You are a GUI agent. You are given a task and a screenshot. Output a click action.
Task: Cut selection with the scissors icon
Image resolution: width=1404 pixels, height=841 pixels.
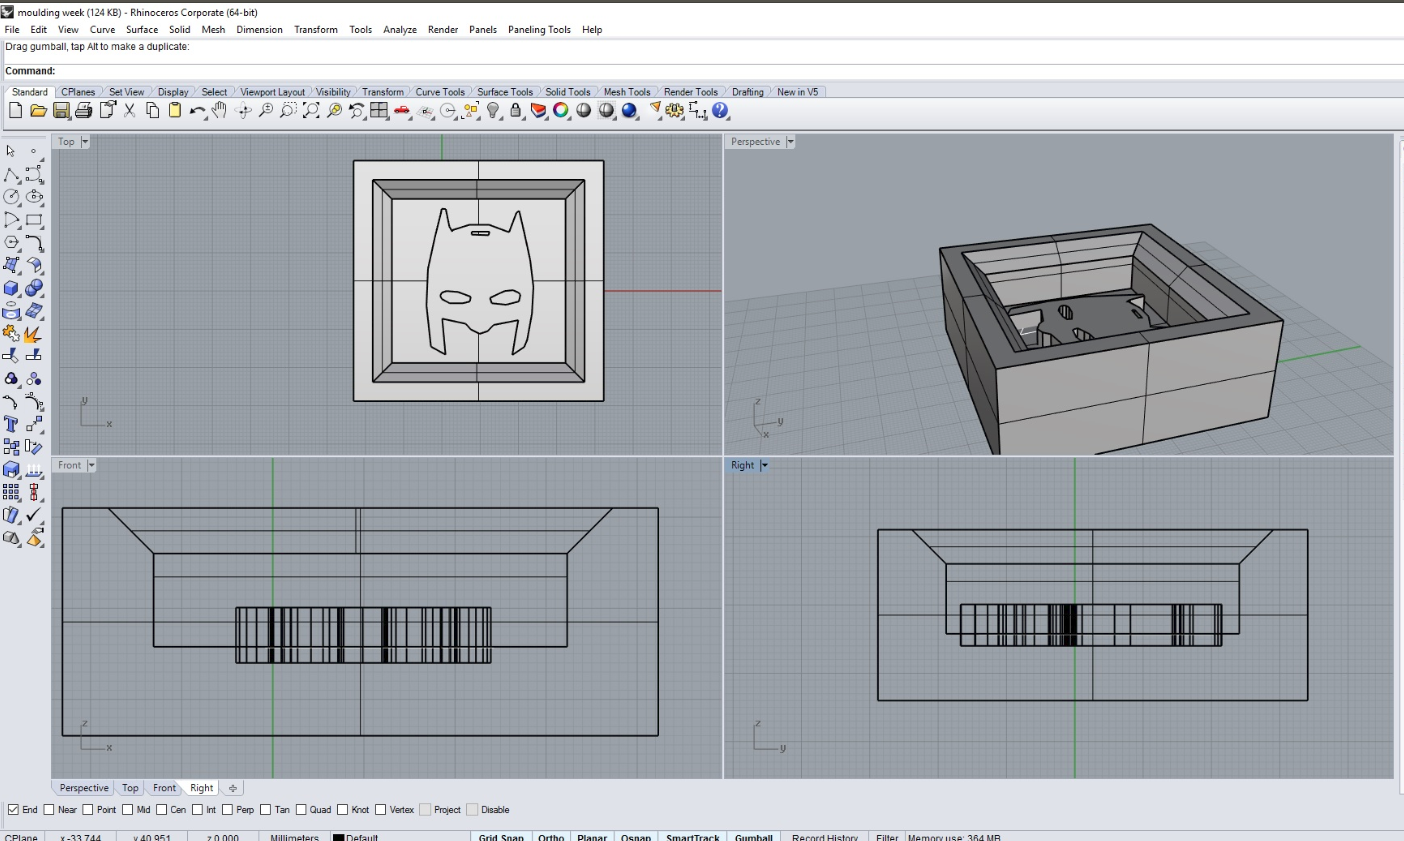(x=130, y=111)
